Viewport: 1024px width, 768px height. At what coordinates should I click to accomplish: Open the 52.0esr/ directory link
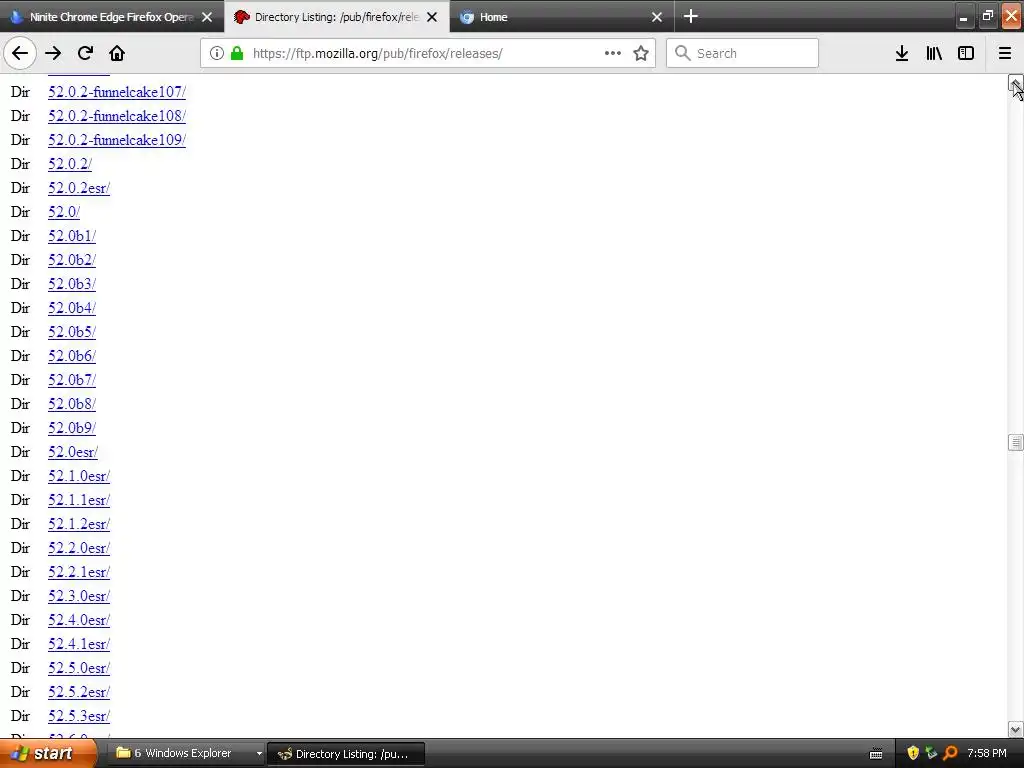coord(72,452)
